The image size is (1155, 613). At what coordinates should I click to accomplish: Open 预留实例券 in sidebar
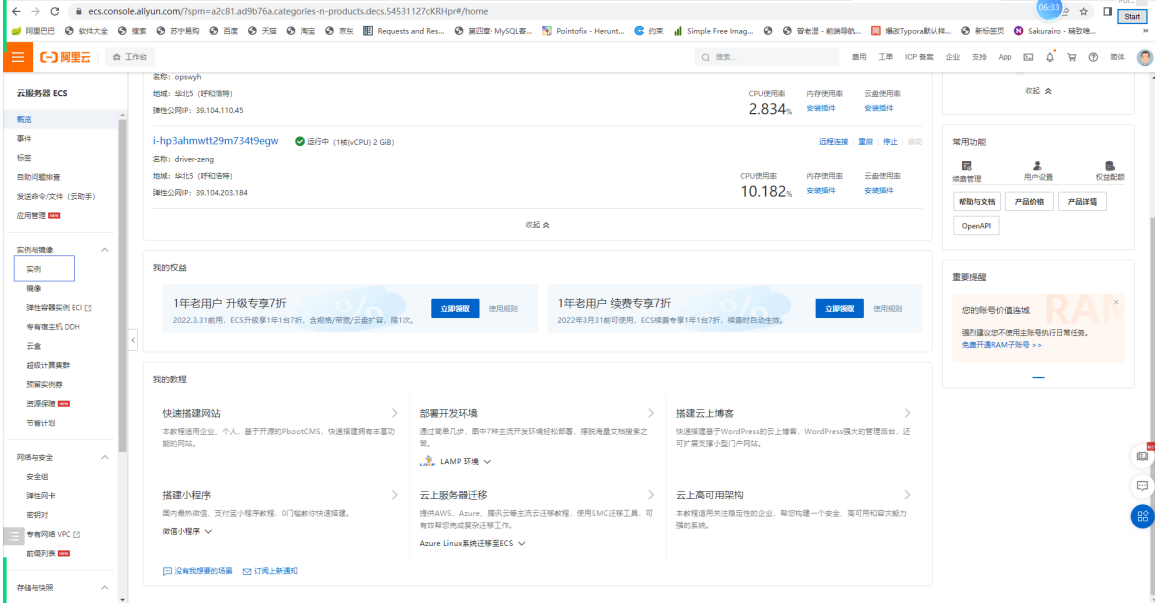pos(44,385)
